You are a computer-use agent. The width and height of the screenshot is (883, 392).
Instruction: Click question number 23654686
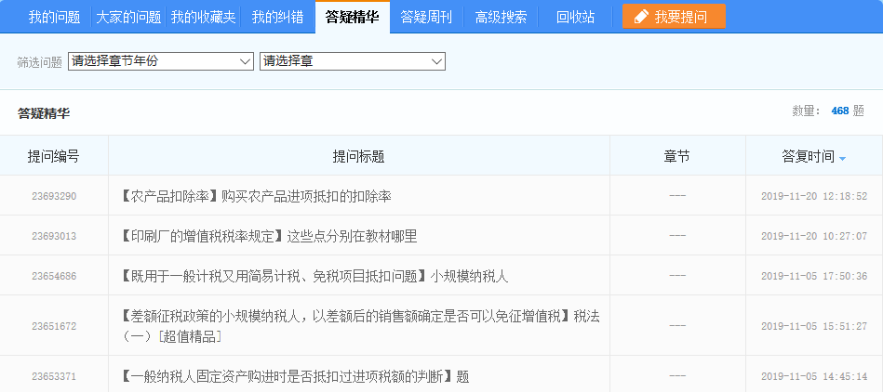[54, 277]
